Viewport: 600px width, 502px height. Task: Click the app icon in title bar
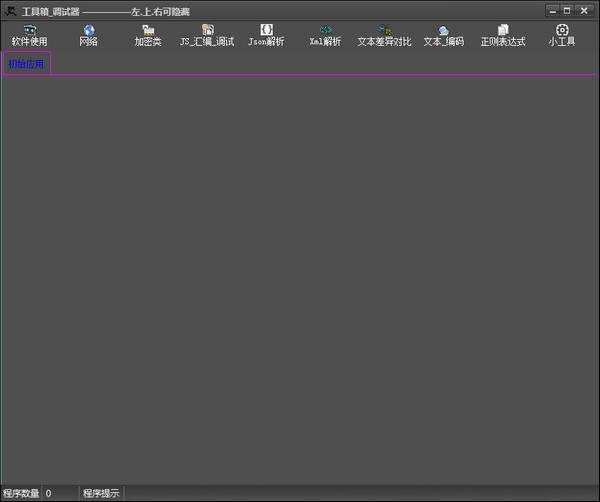click(10, 10)
